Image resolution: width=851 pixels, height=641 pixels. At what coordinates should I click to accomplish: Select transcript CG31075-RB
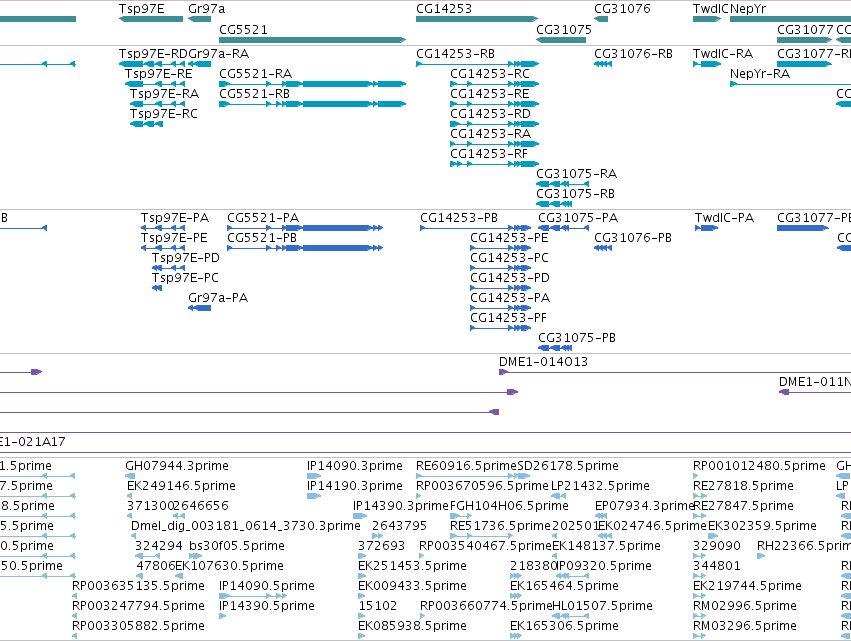pos(554,204)
